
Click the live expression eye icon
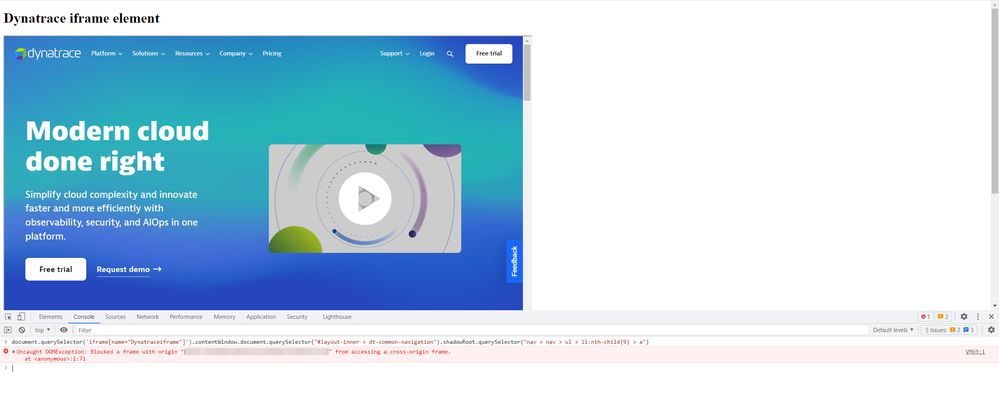pos(63,330)
